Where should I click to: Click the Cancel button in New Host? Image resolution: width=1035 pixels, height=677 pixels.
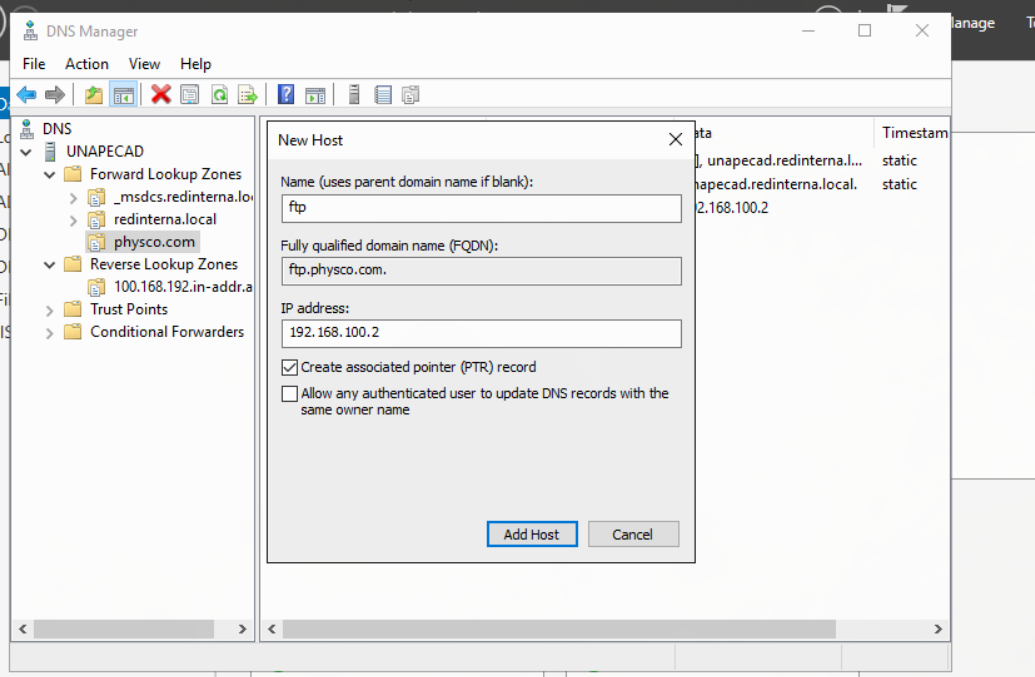tap(632, 534)
